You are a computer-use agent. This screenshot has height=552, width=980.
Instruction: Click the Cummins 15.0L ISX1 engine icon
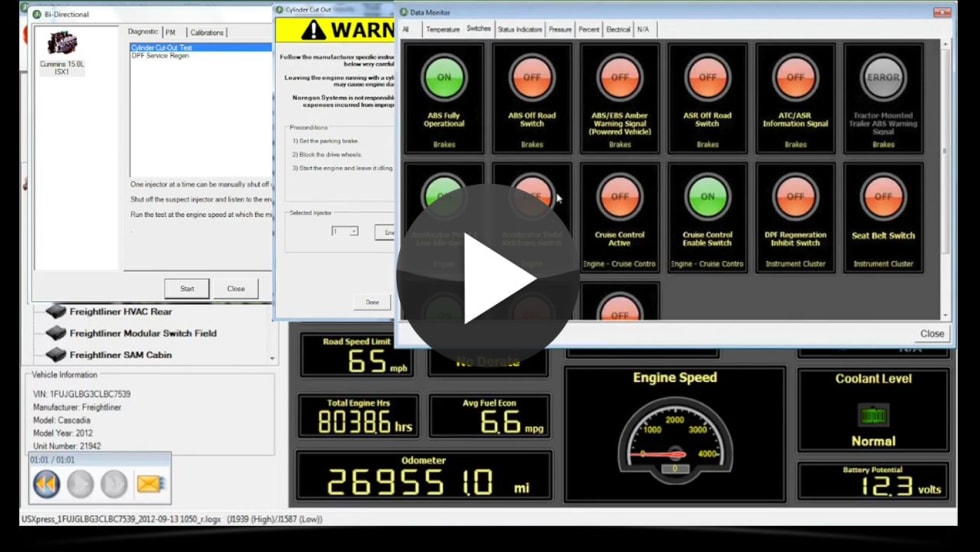(x=62, y=44)
